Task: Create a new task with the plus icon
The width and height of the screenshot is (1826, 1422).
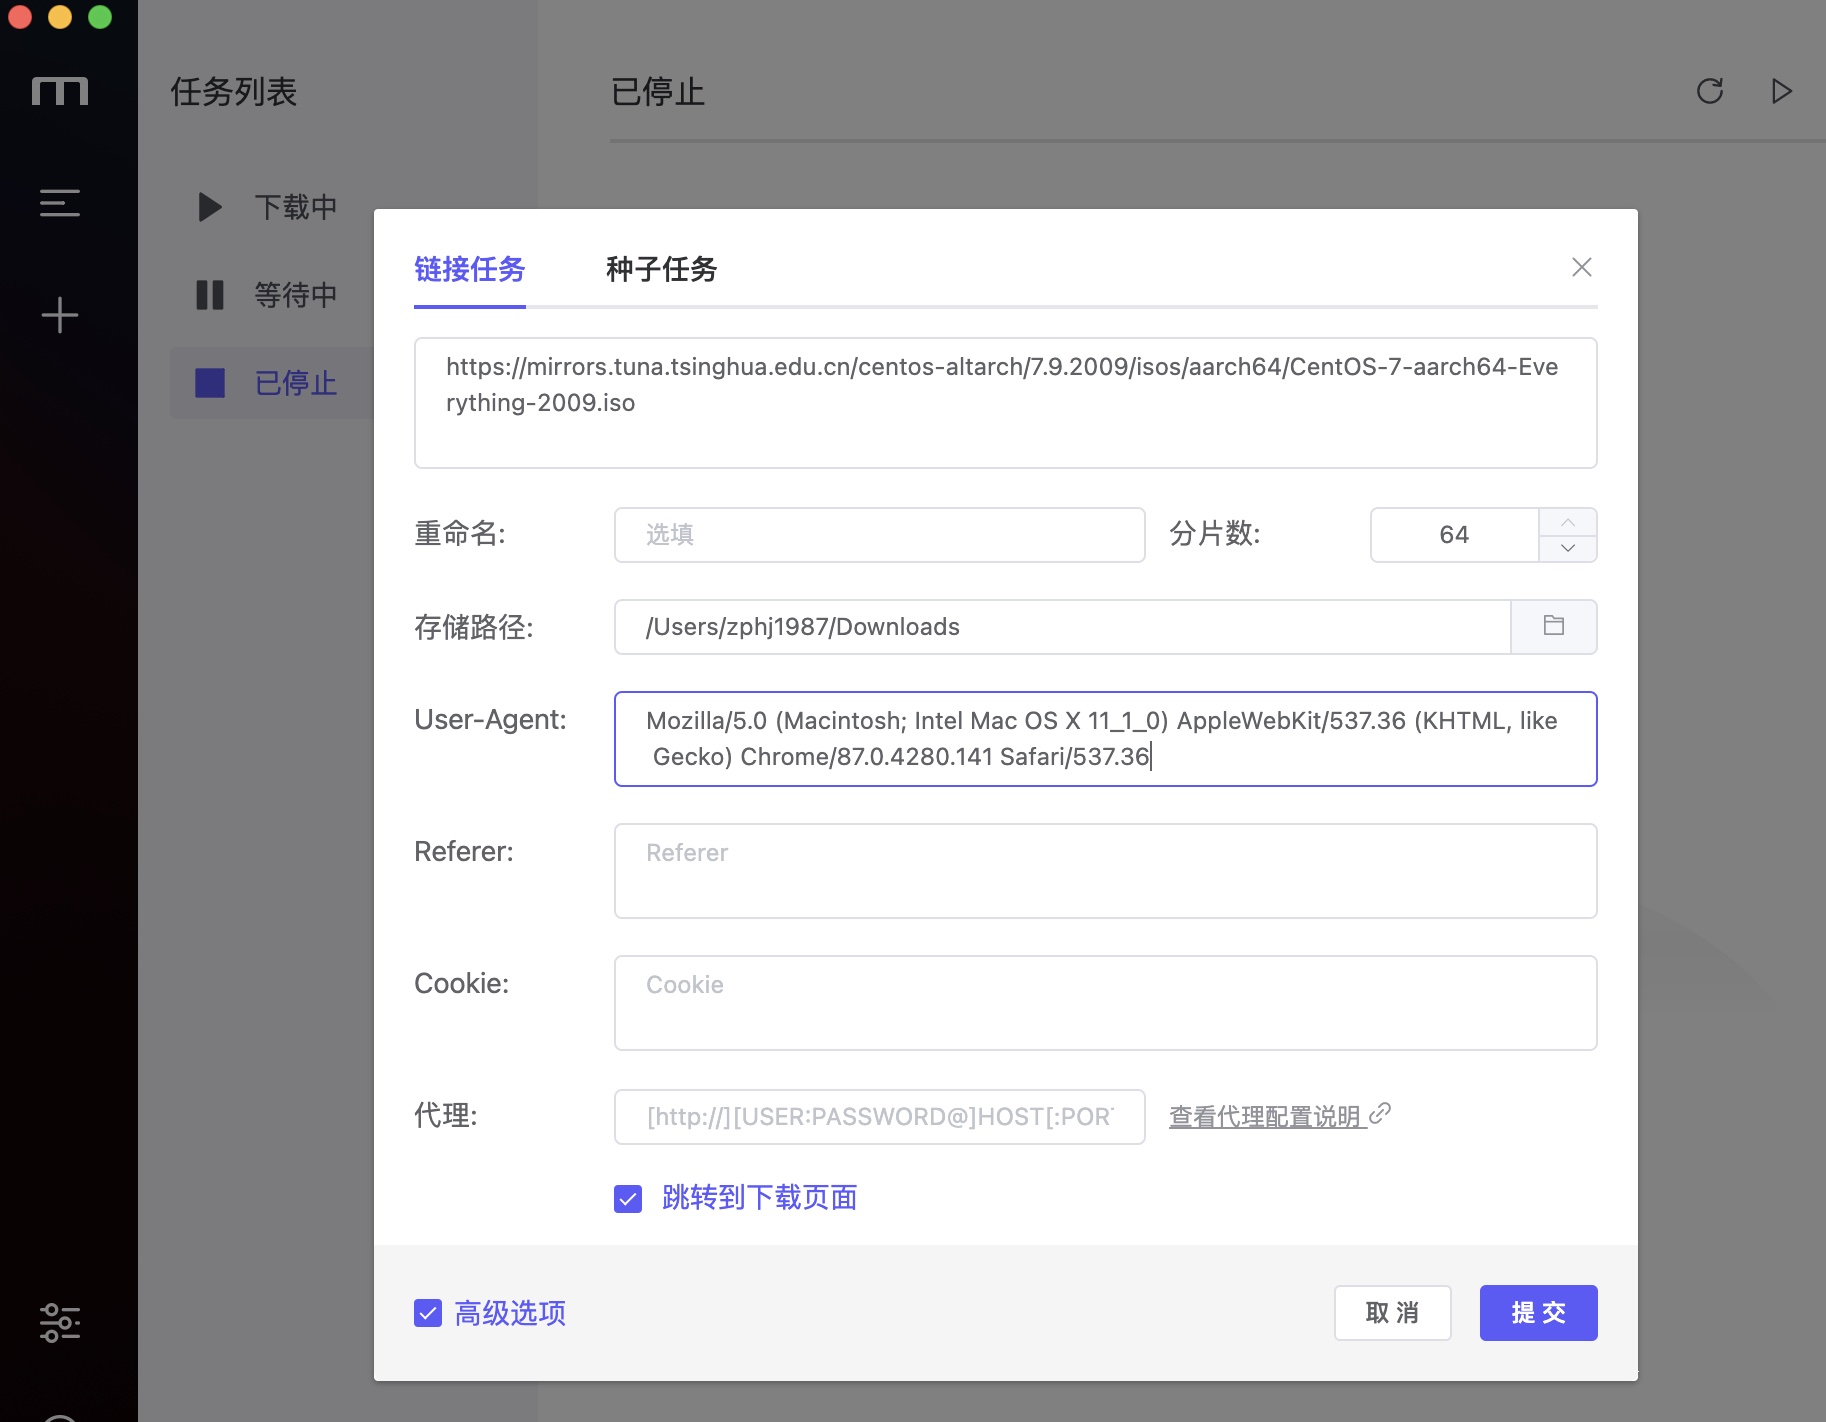Action: click(x=59, y=314)
